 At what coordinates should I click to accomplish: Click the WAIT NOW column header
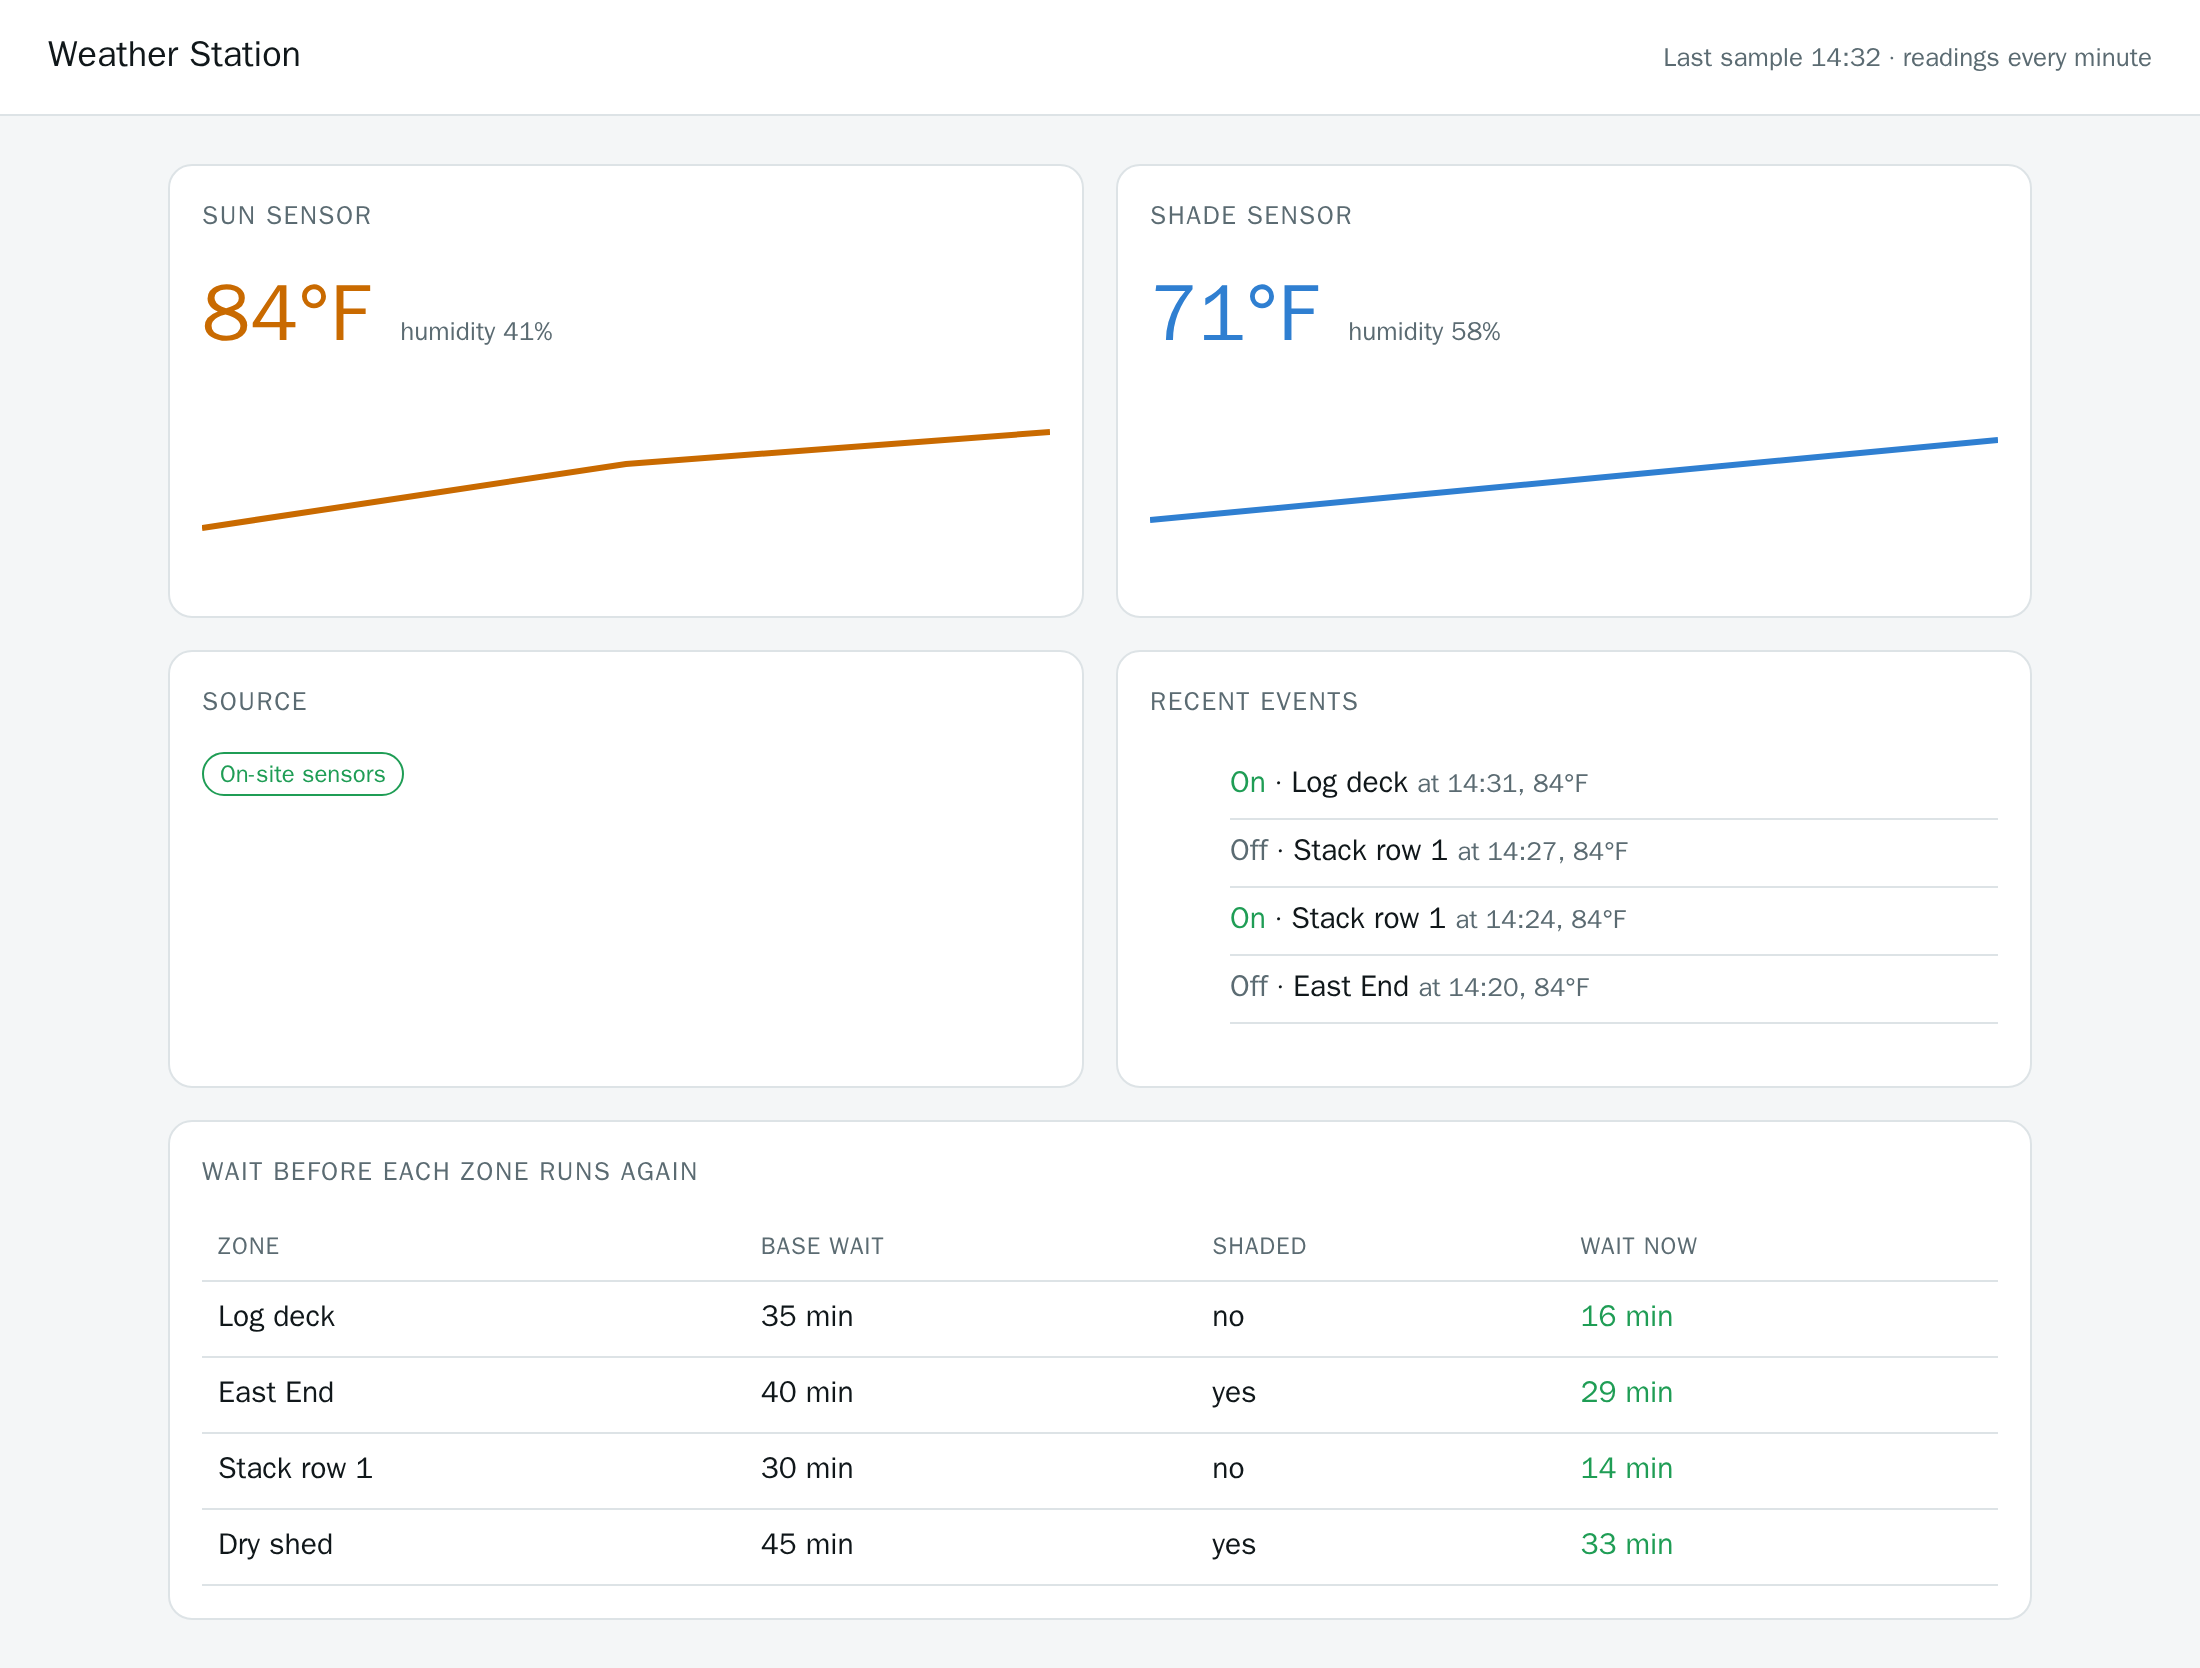click(1638, 1246)
